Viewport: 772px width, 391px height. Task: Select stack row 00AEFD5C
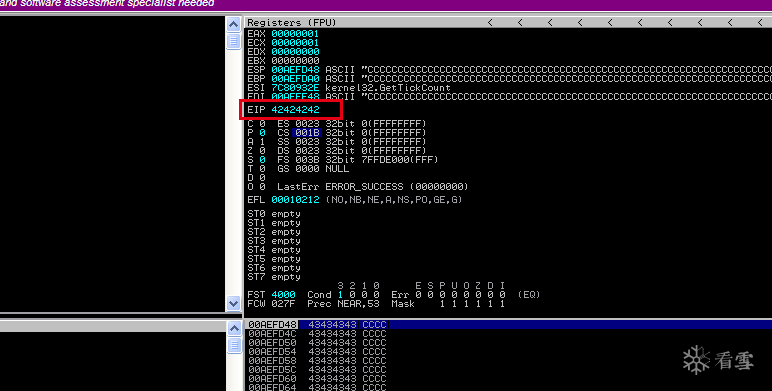(317, 369)
